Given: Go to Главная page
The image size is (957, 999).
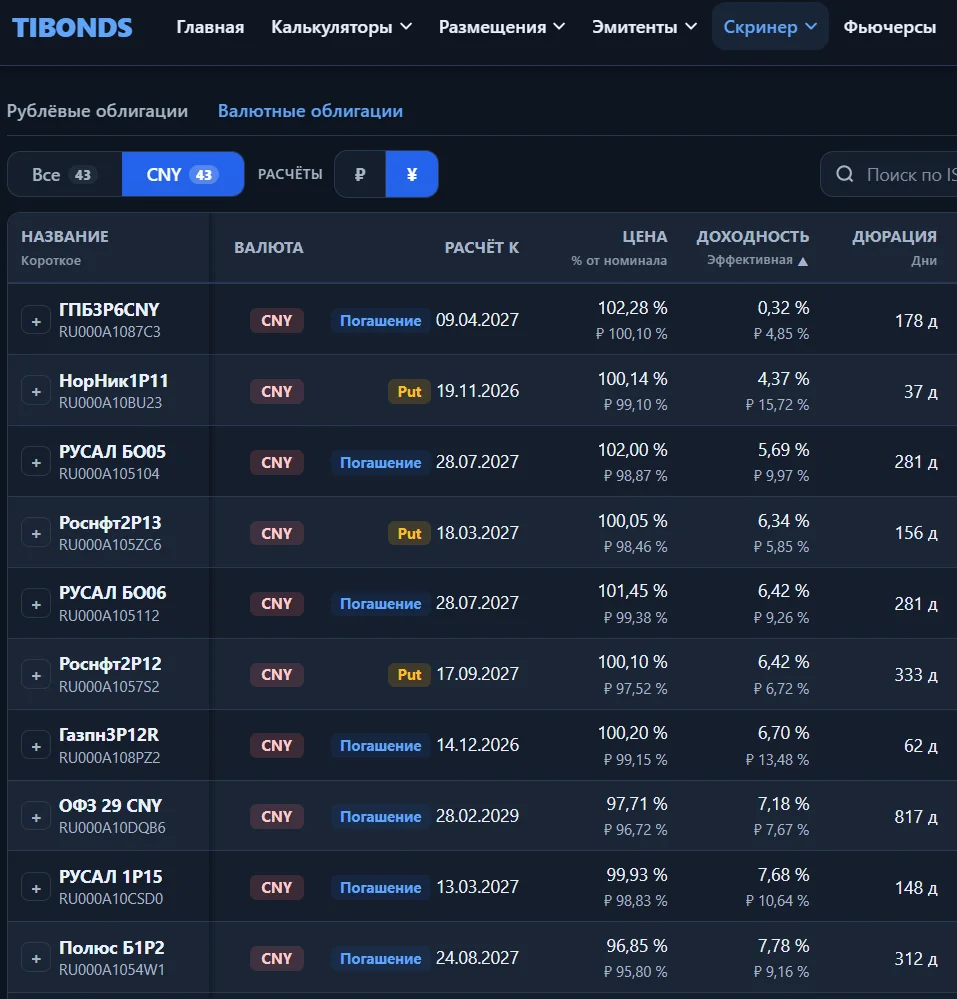Looking at the screenshot, I should pos(210,27).
